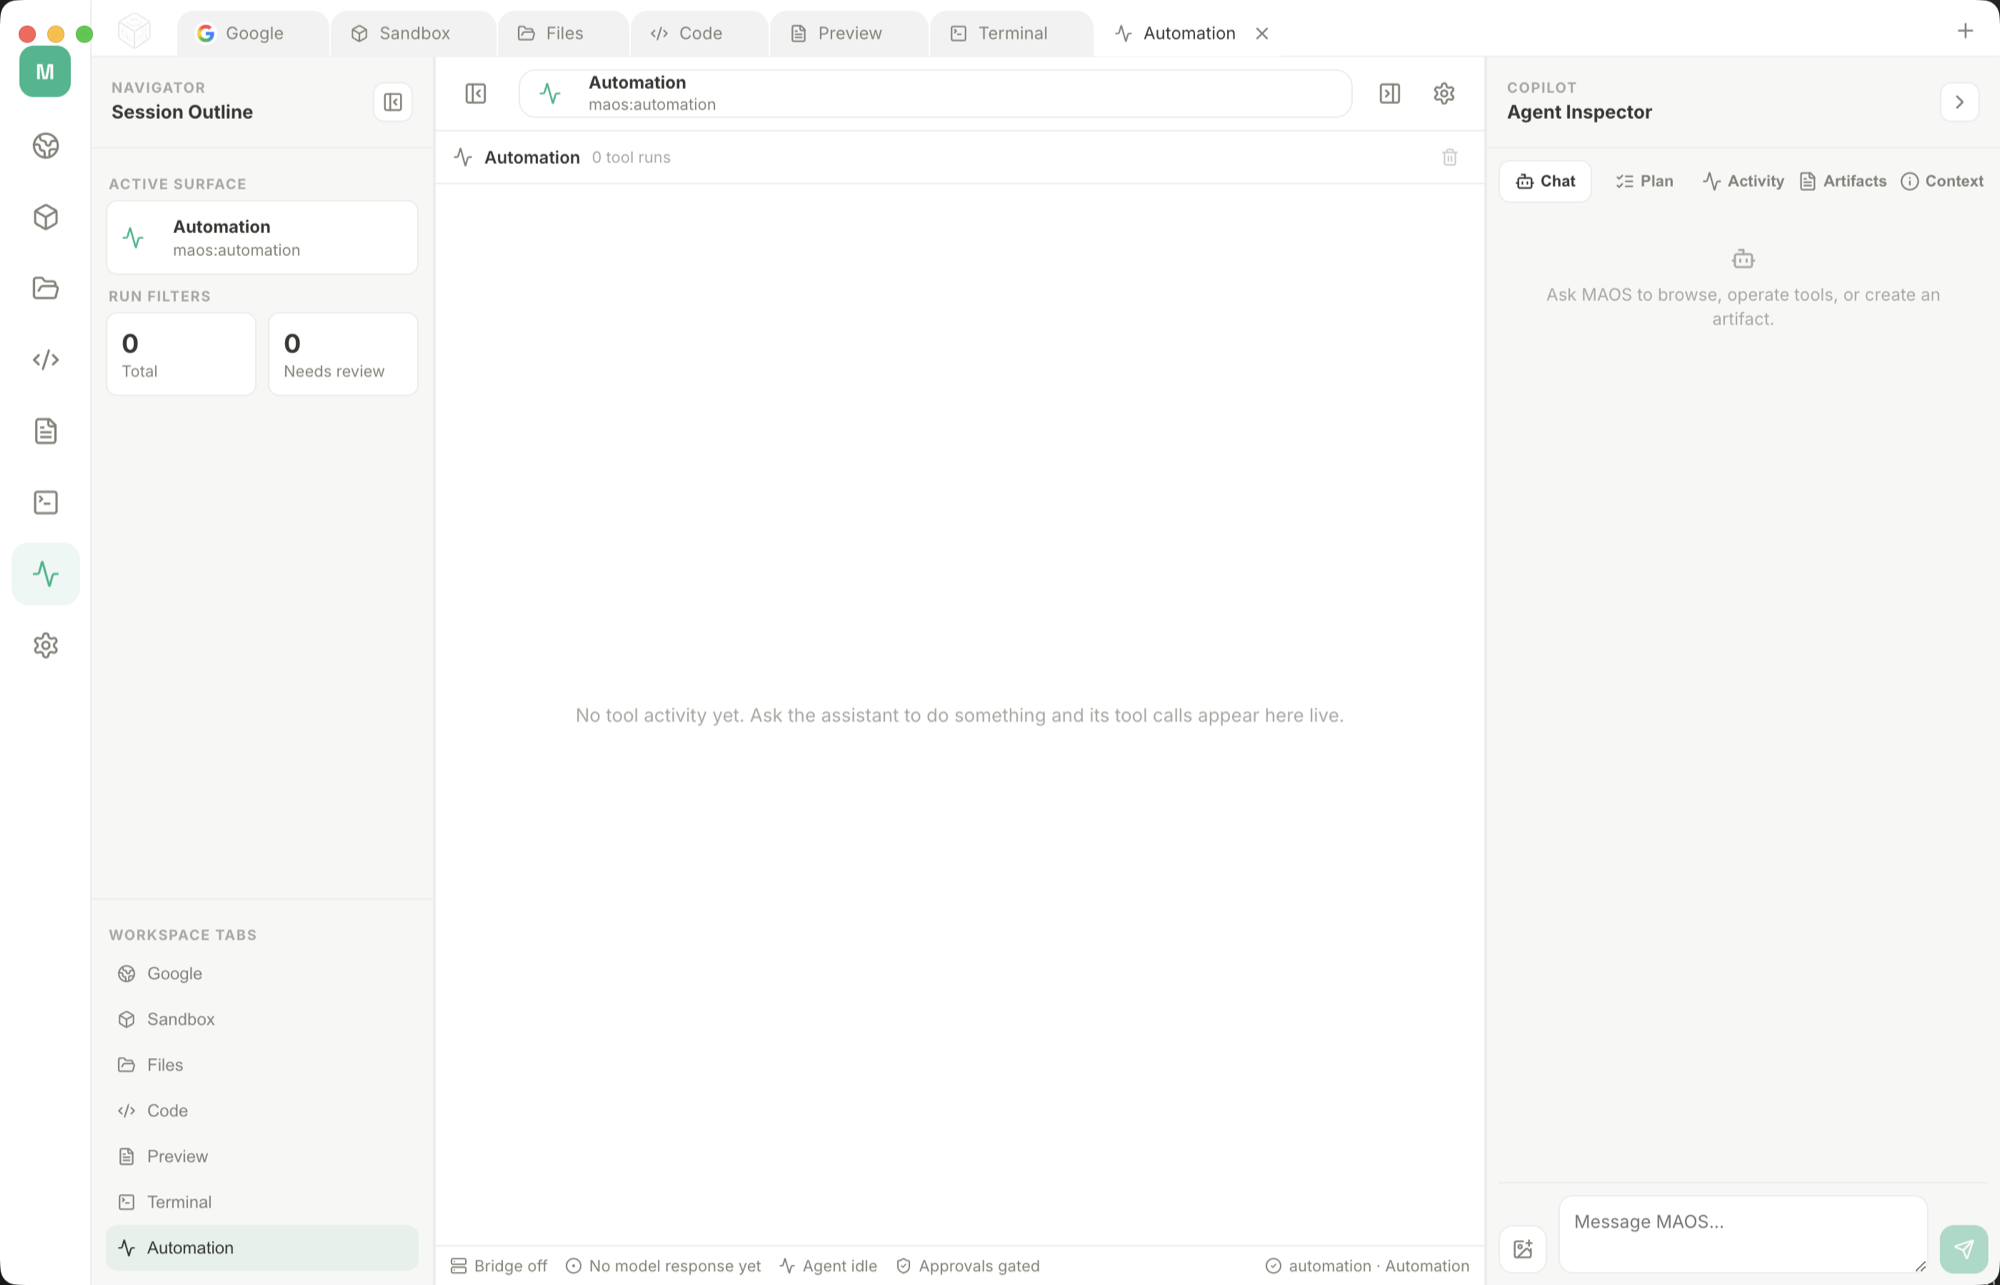The width and height of the screenshot is (2000, 1285).
Task: Filter runs by Needs review count
Action: coord(343,354)
